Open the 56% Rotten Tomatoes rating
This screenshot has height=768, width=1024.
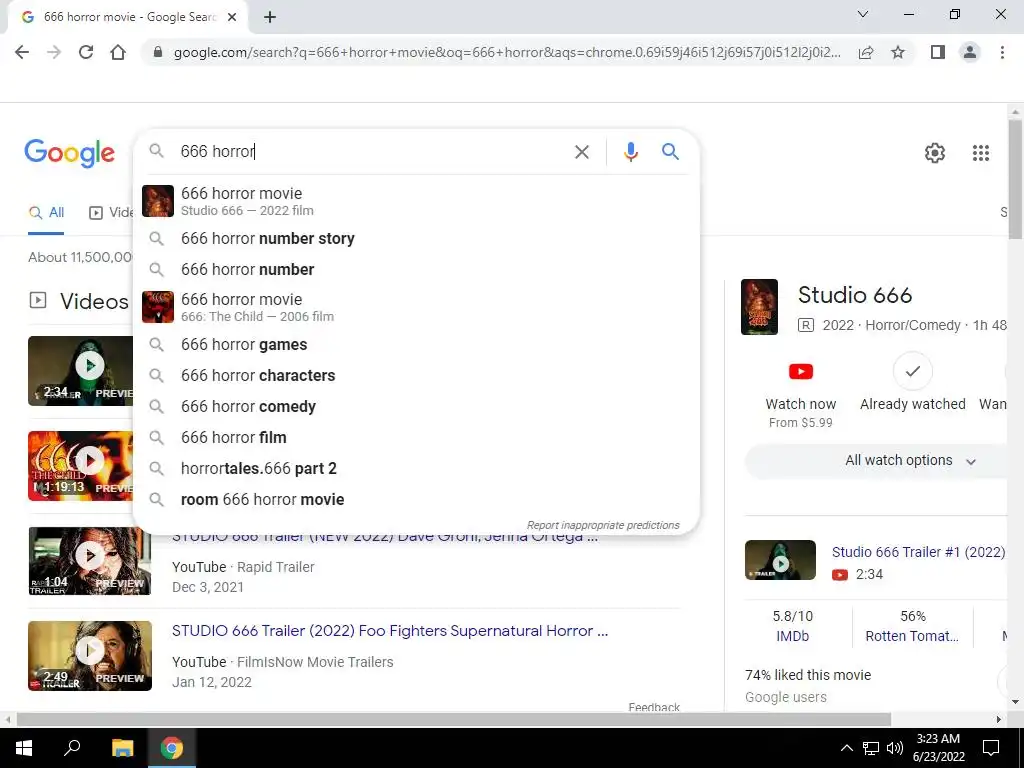(x=912, y=626)
